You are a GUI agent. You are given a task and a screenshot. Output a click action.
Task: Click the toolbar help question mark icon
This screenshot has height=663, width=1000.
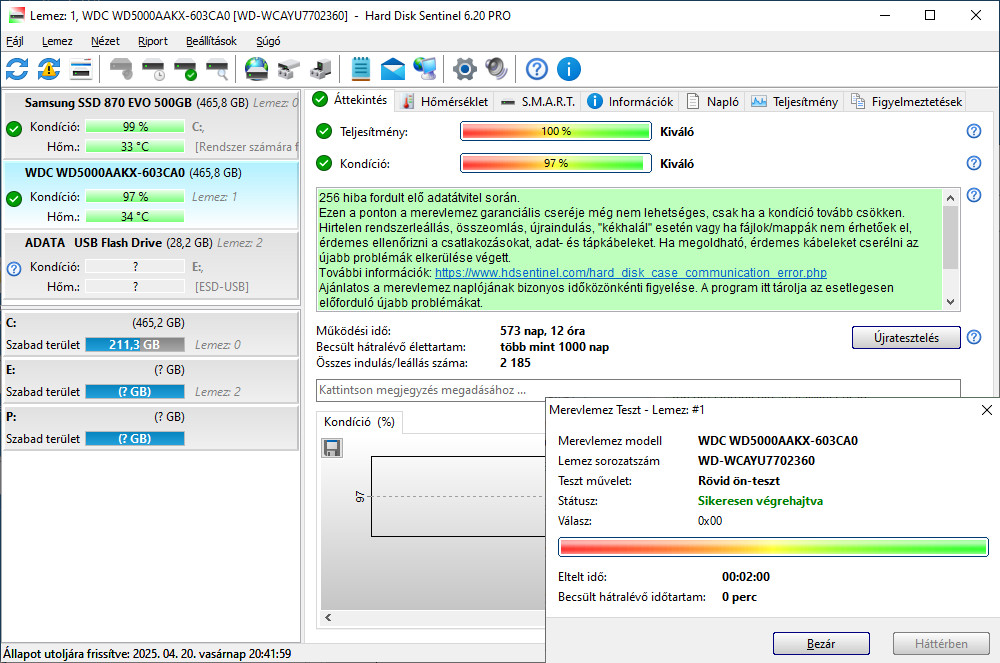pos(537,69)
